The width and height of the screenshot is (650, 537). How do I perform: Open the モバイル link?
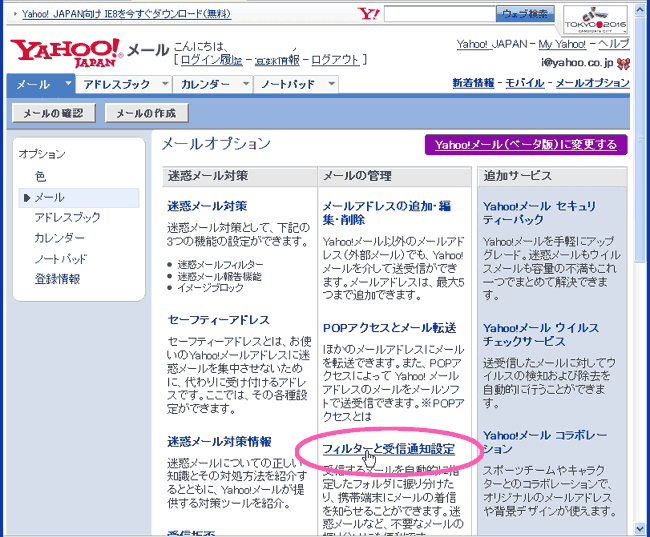pos(525,83)
